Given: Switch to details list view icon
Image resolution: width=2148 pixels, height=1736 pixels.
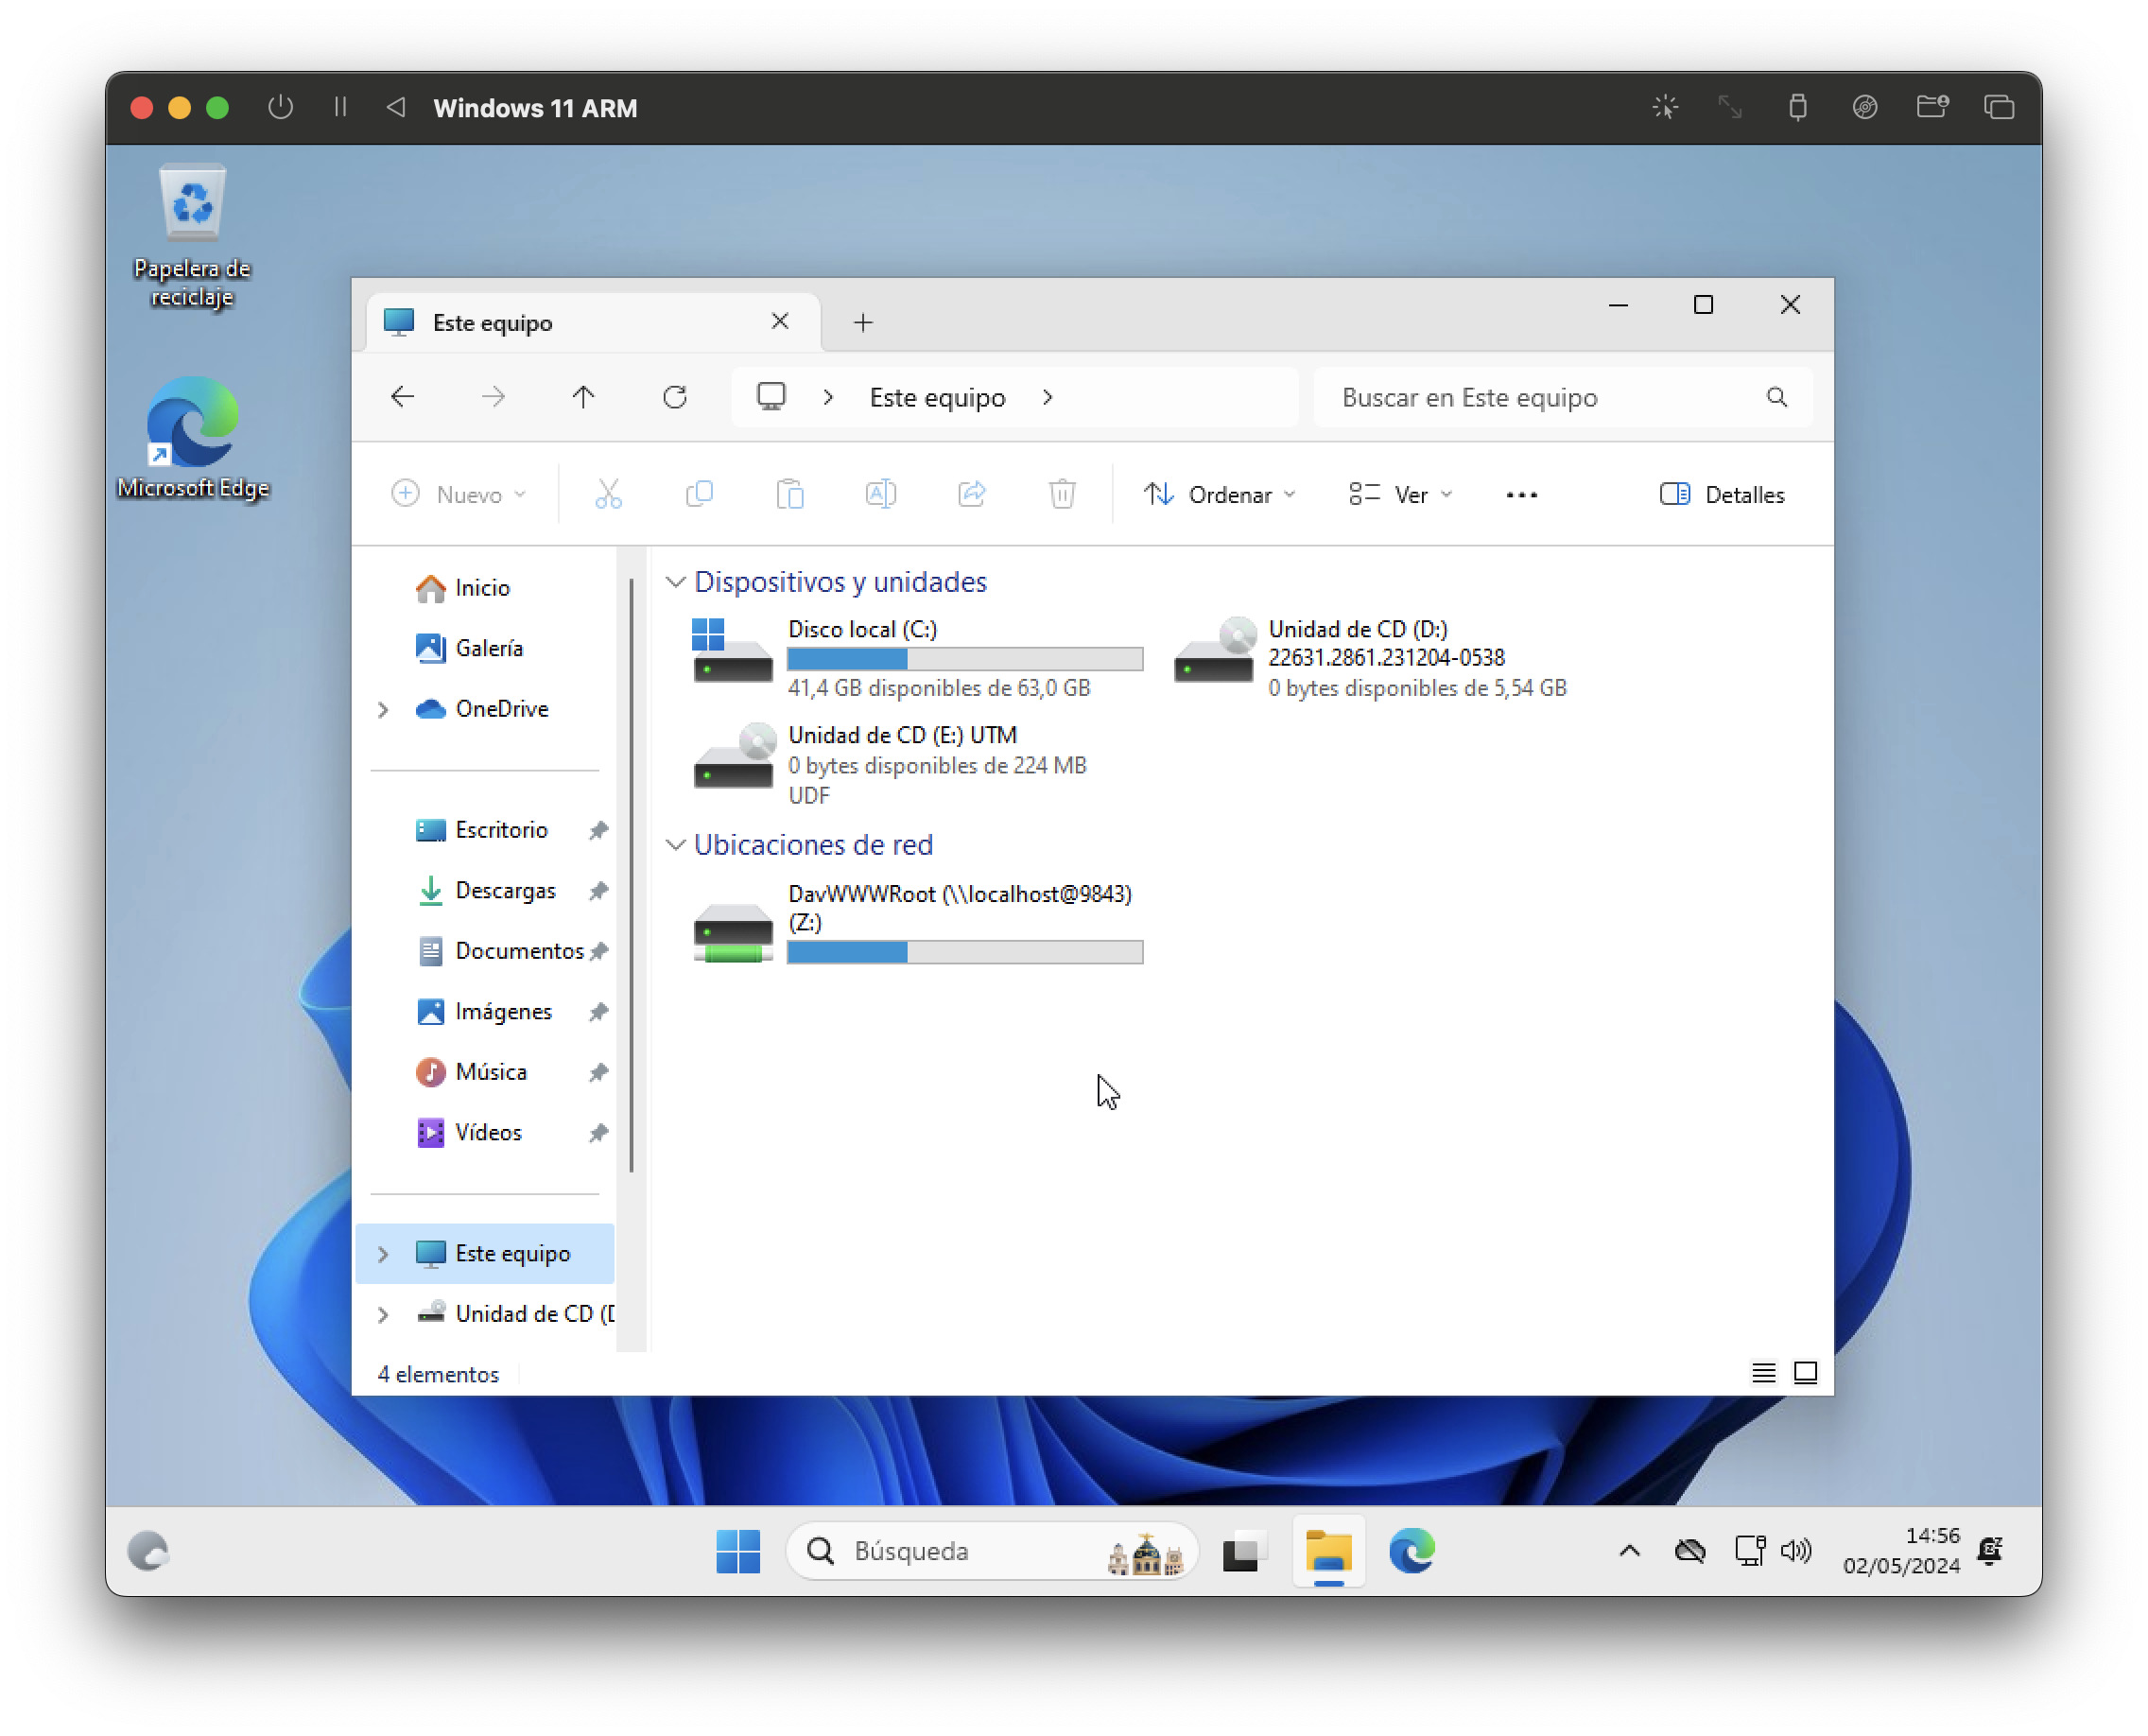Looking at the screenshot, I should [1763, 1372].
